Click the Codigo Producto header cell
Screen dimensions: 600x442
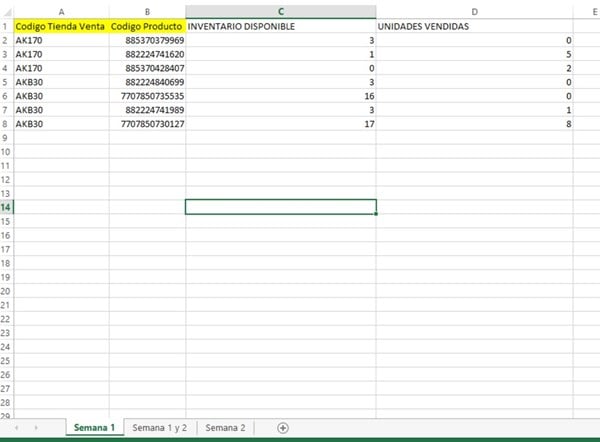click(x=147, y=26)
